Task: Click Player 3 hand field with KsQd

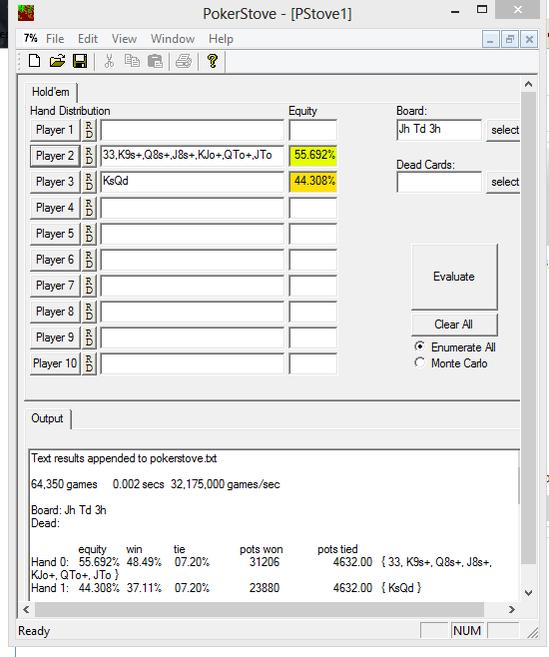Action: [192, 182]
